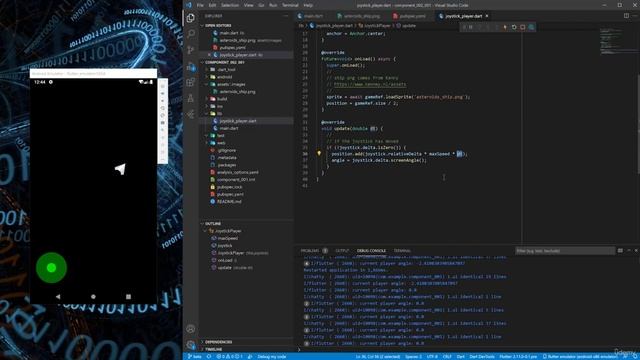640x360 pixels.
Task: Tap the green joystick knob in emulator
Action: point(51,268)
